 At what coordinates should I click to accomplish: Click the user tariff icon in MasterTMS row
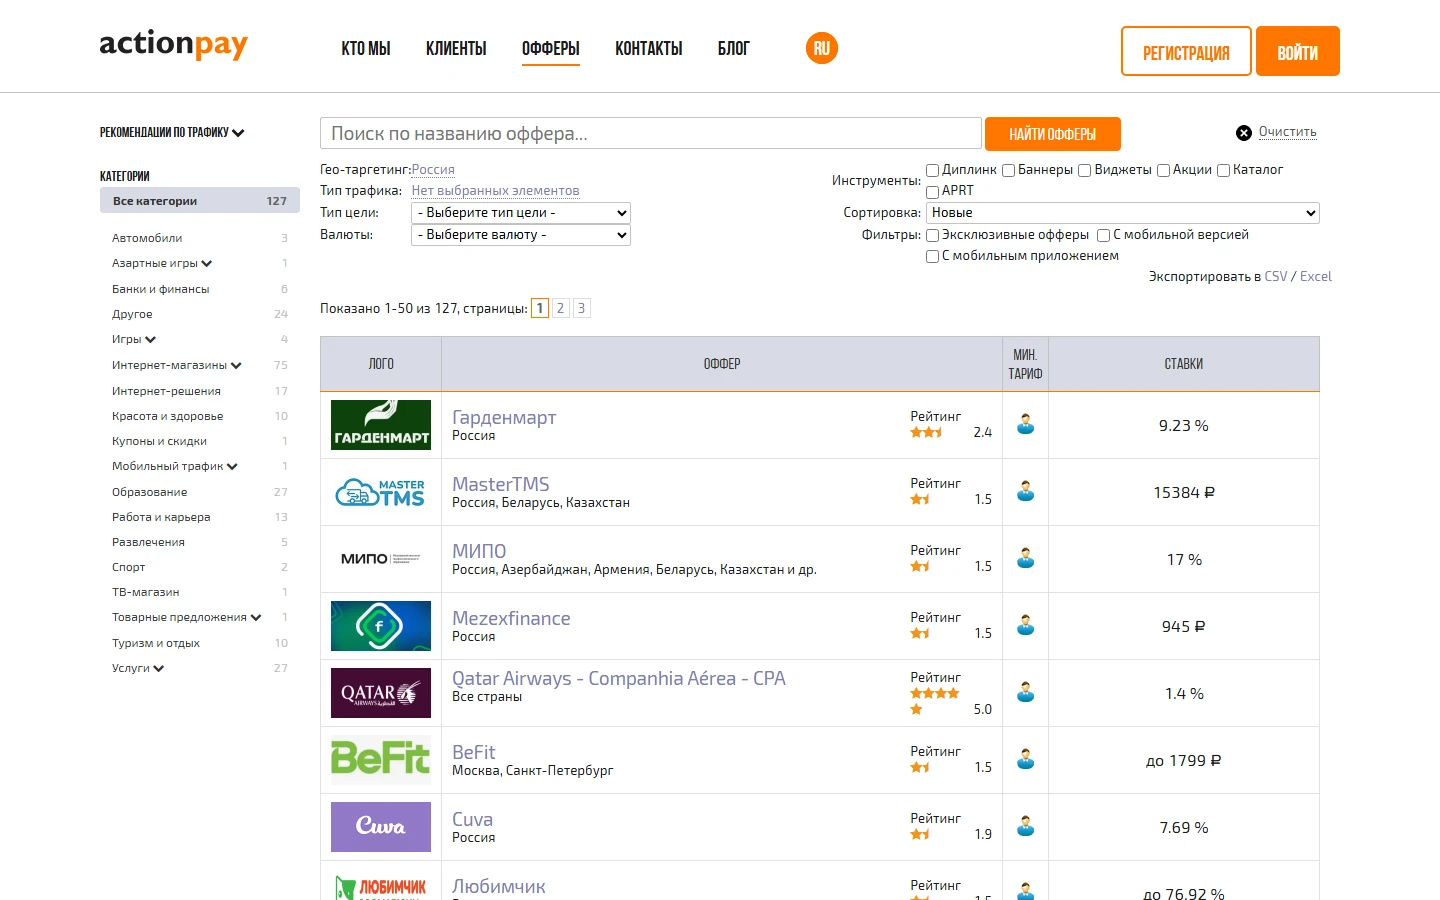pos(1026,491)
